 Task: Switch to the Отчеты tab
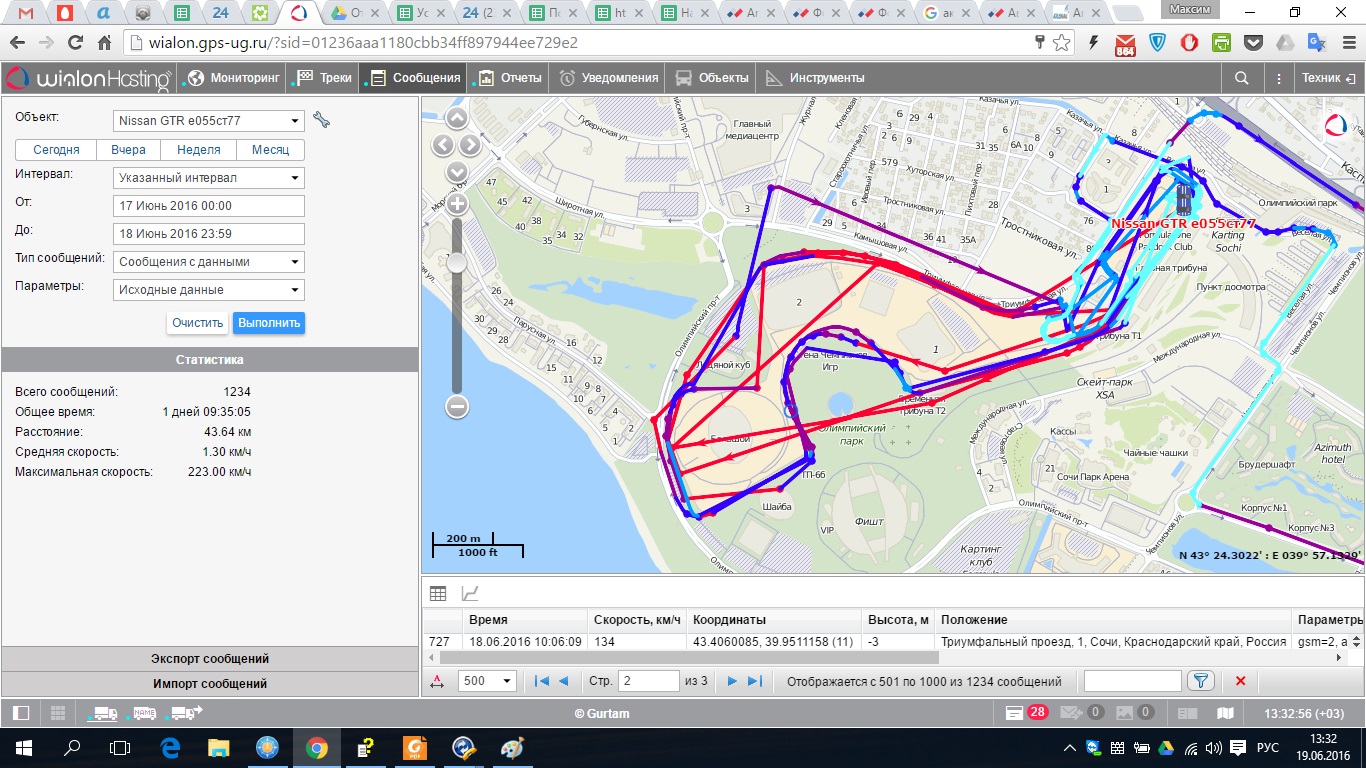pyautogui.click(x=510, y=78)
